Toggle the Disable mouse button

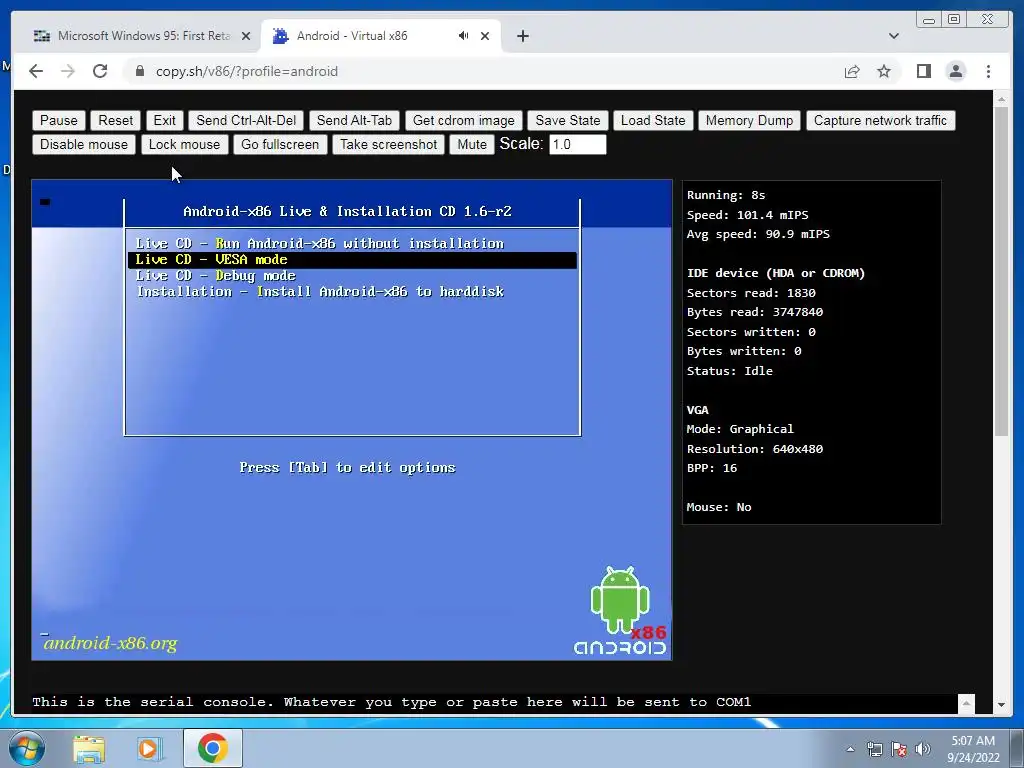(84, 144)
